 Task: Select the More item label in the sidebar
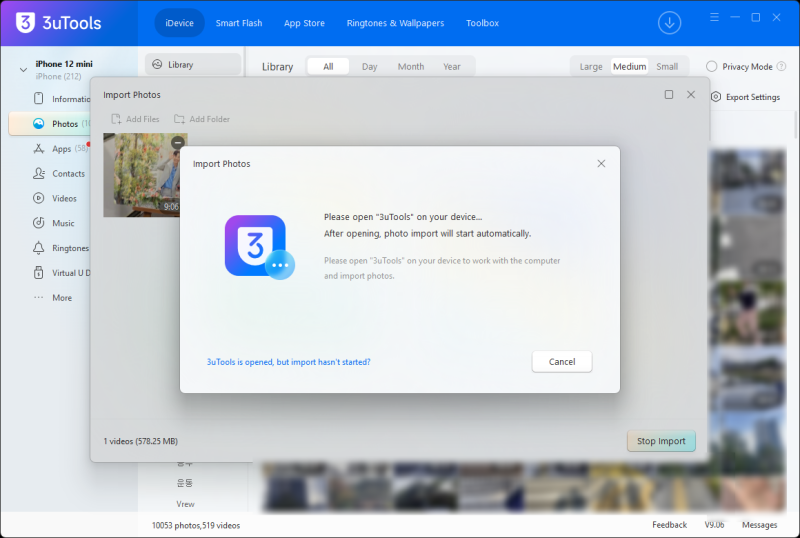(x=62, y=298)
